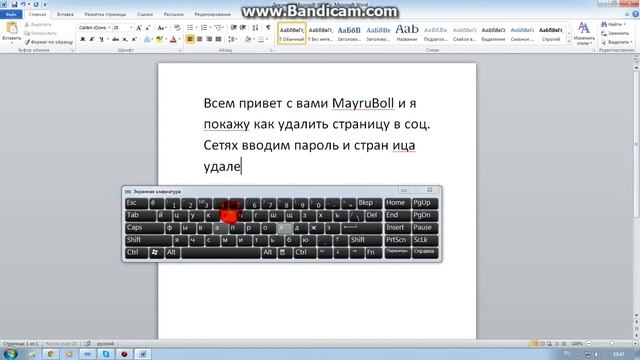Switch to the Review (Рецензирование) tab

[x=213, y=14]
